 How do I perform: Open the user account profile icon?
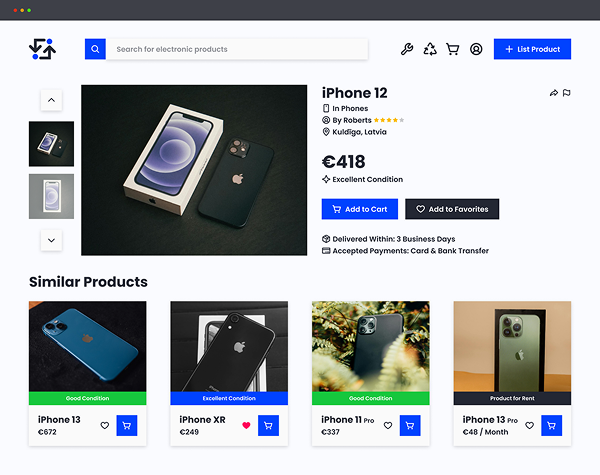(476, 49)
